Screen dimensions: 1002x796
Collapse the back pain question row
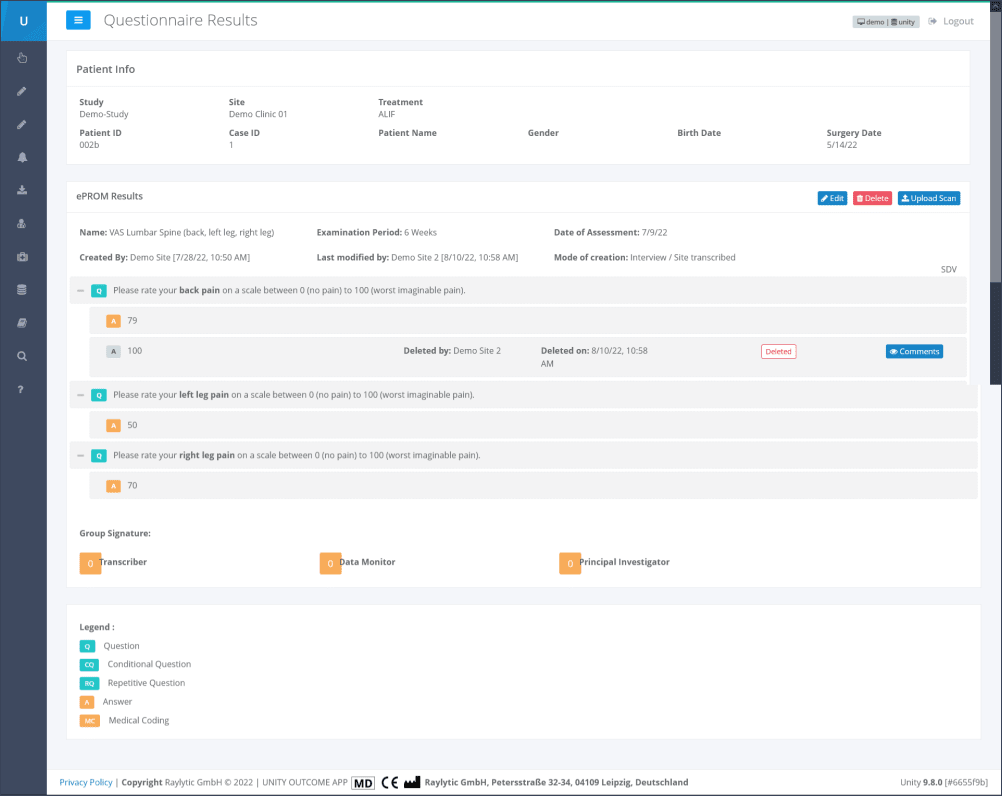click(x=81, y=291)
